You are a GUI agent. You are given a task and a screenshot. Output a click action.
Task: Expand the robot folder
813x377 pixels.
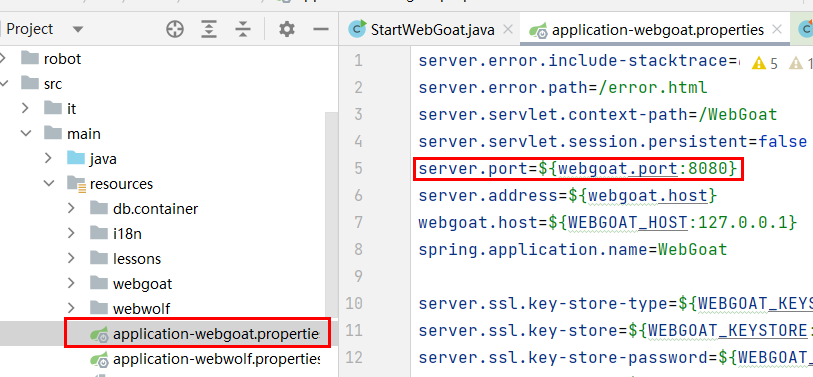[x=3, y=59]
